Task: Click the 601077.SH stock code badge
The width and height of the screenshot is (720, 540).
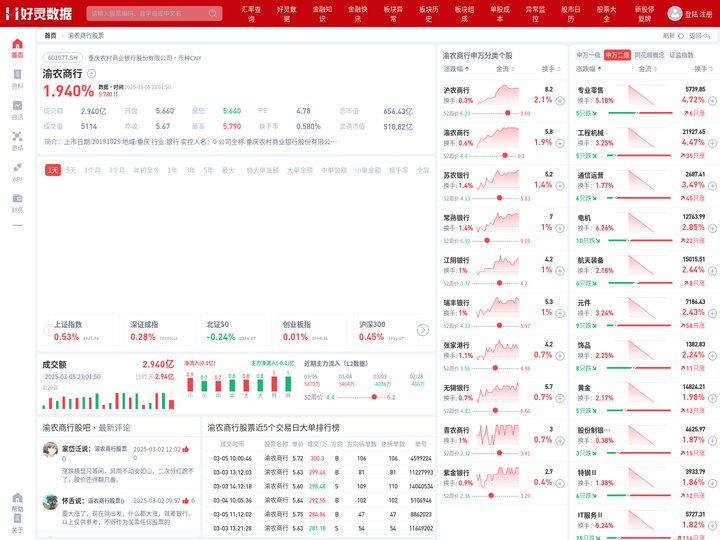Action: (62, 58)
